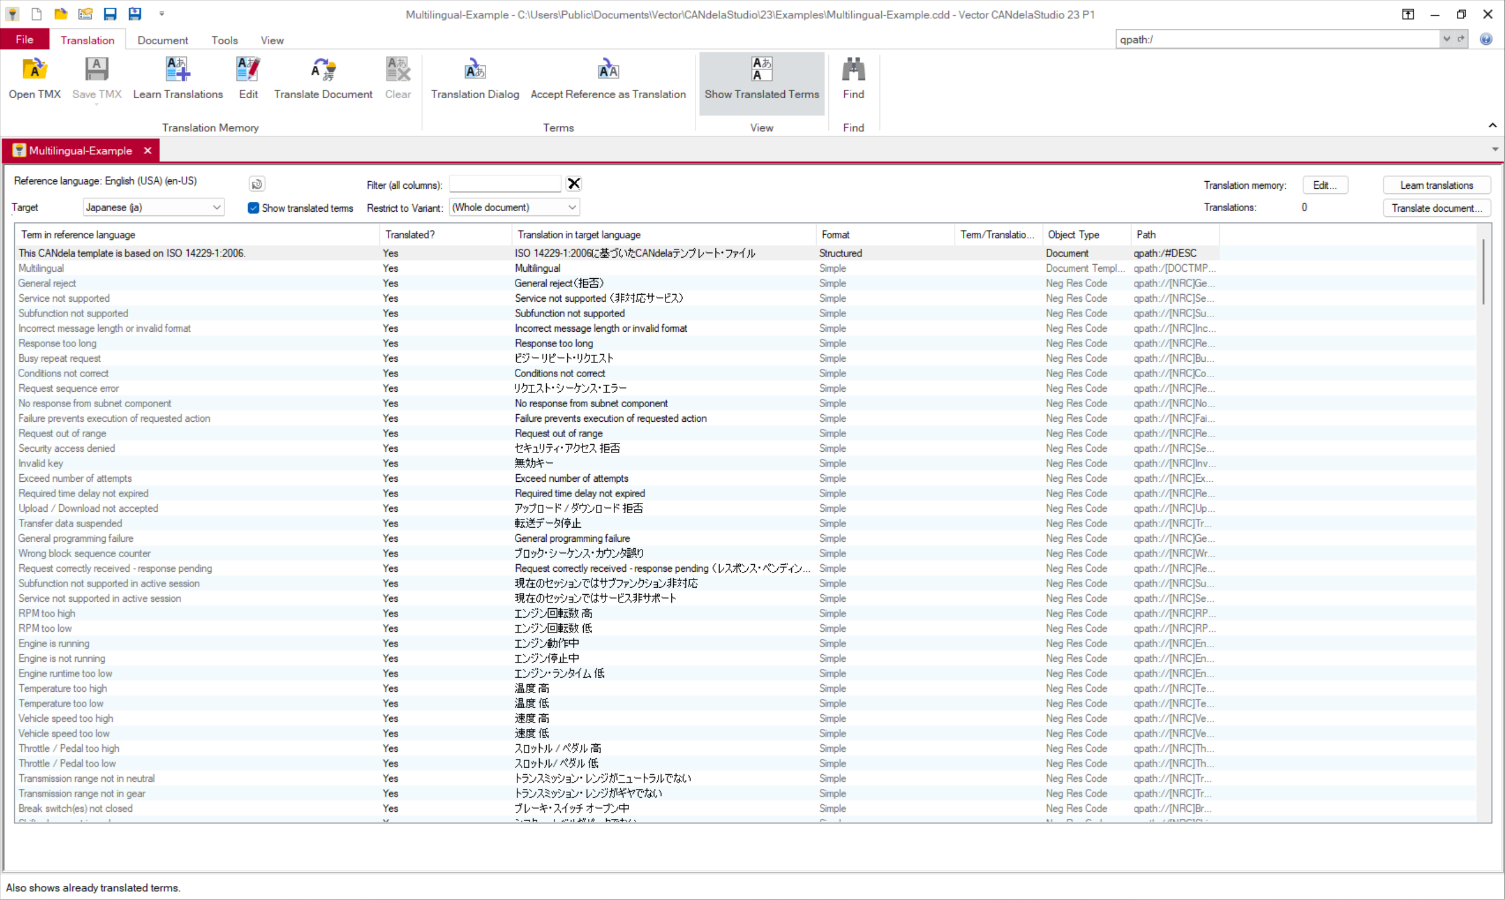This screenshot has width=1505, height=900.
Task: Clear the filter with the X button
Action: [x=574, y=184]
